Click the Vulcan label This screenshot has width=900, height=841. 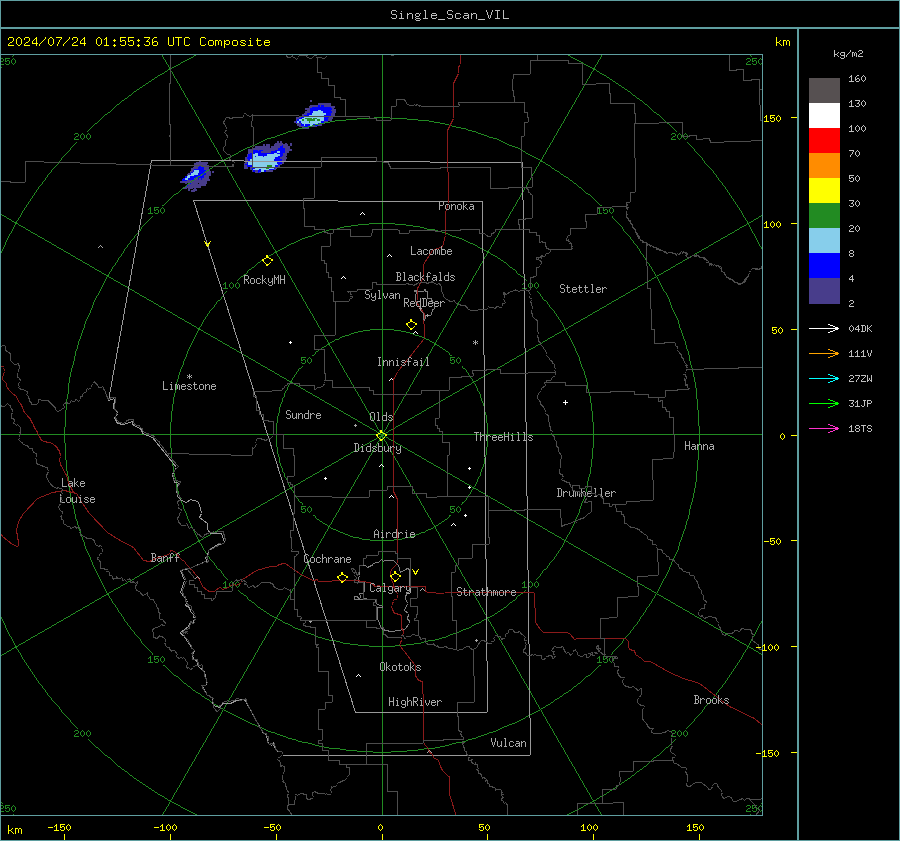tap(508, 743)
